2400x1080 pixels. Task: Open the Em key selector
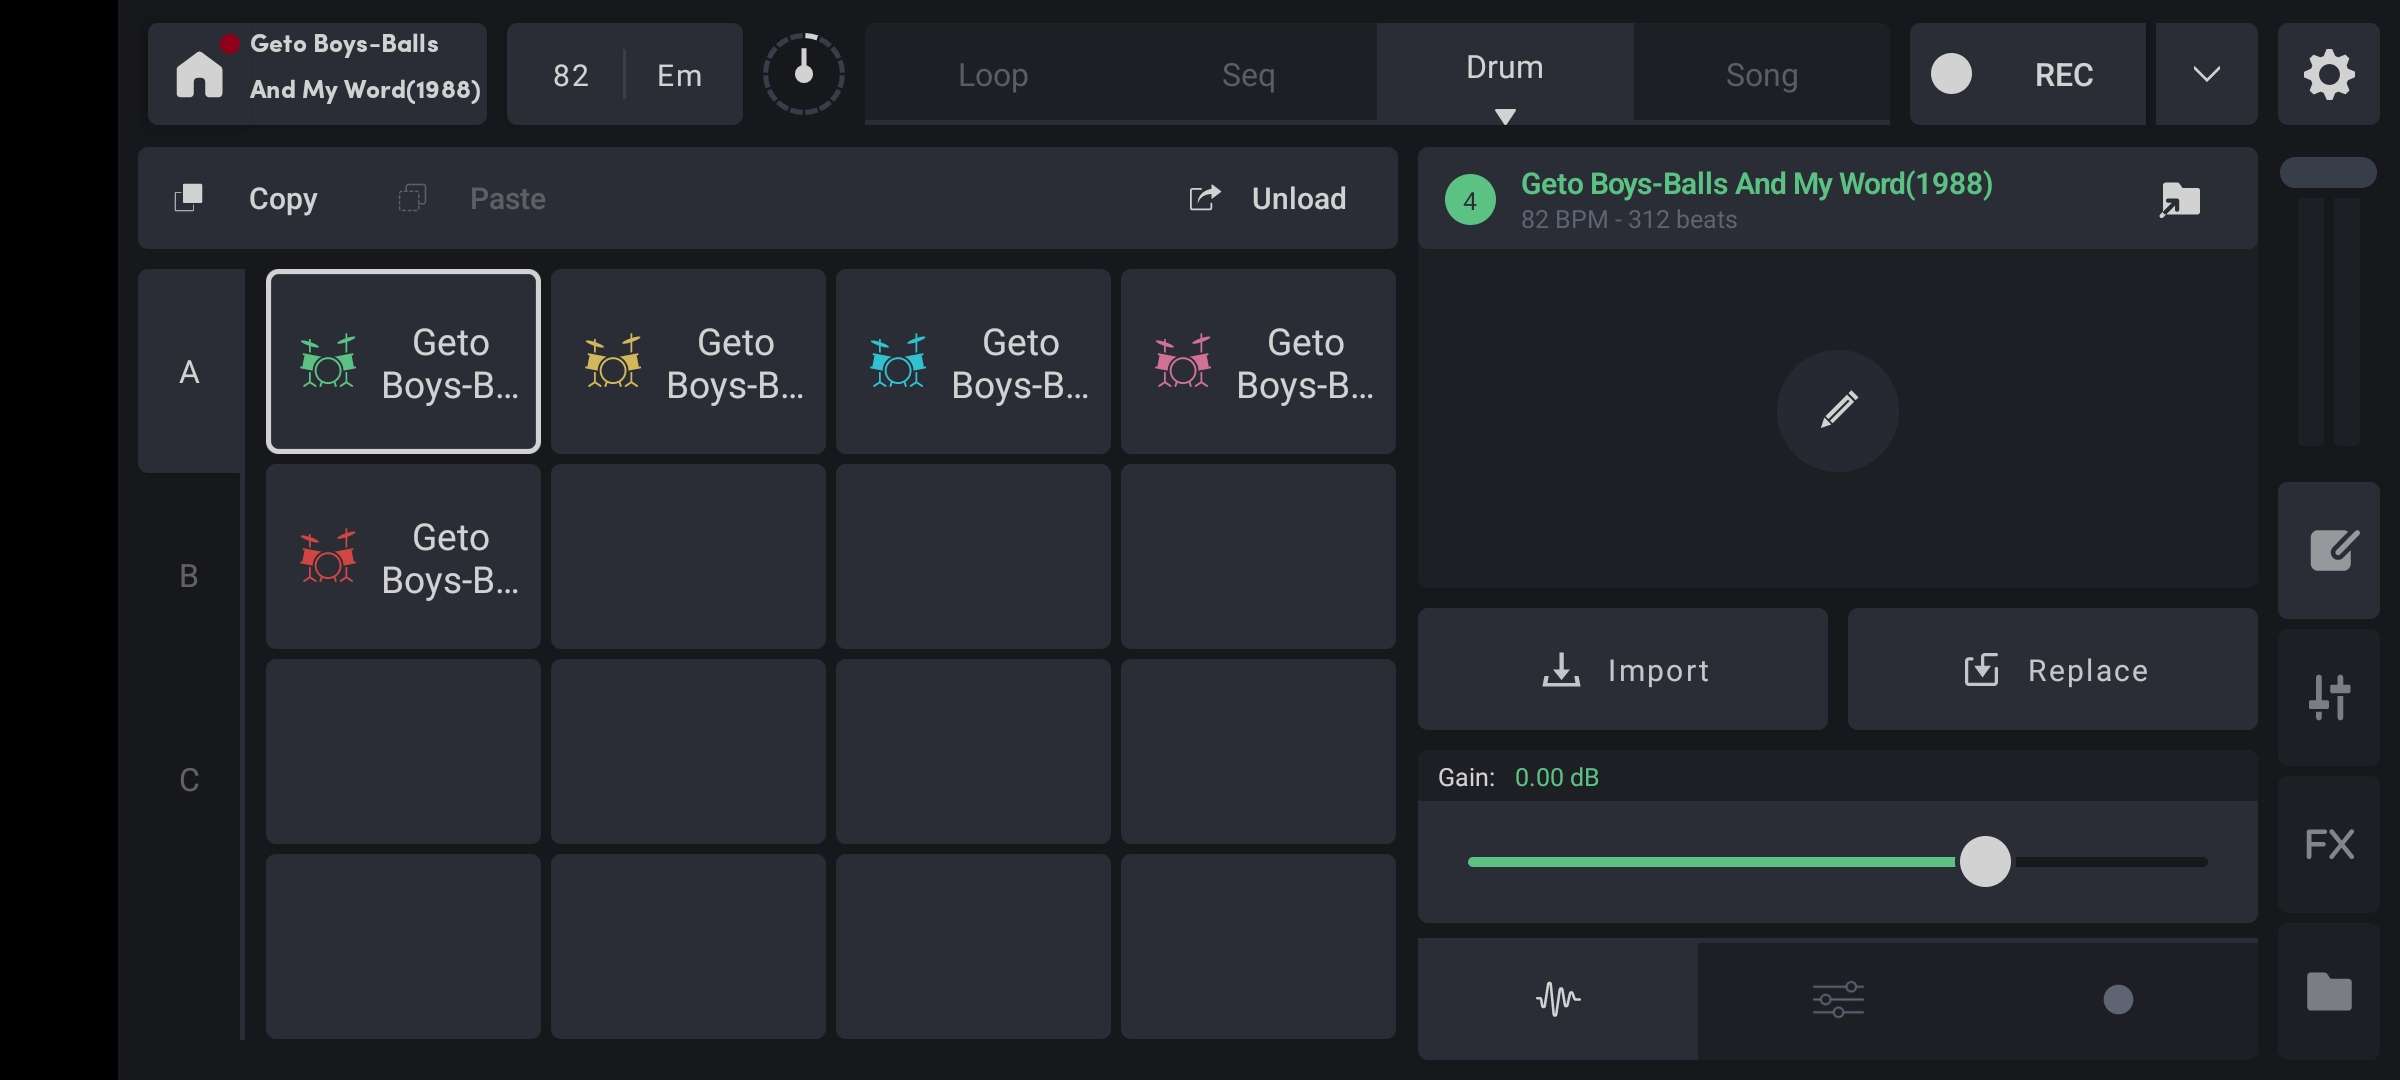coord(679,75)
